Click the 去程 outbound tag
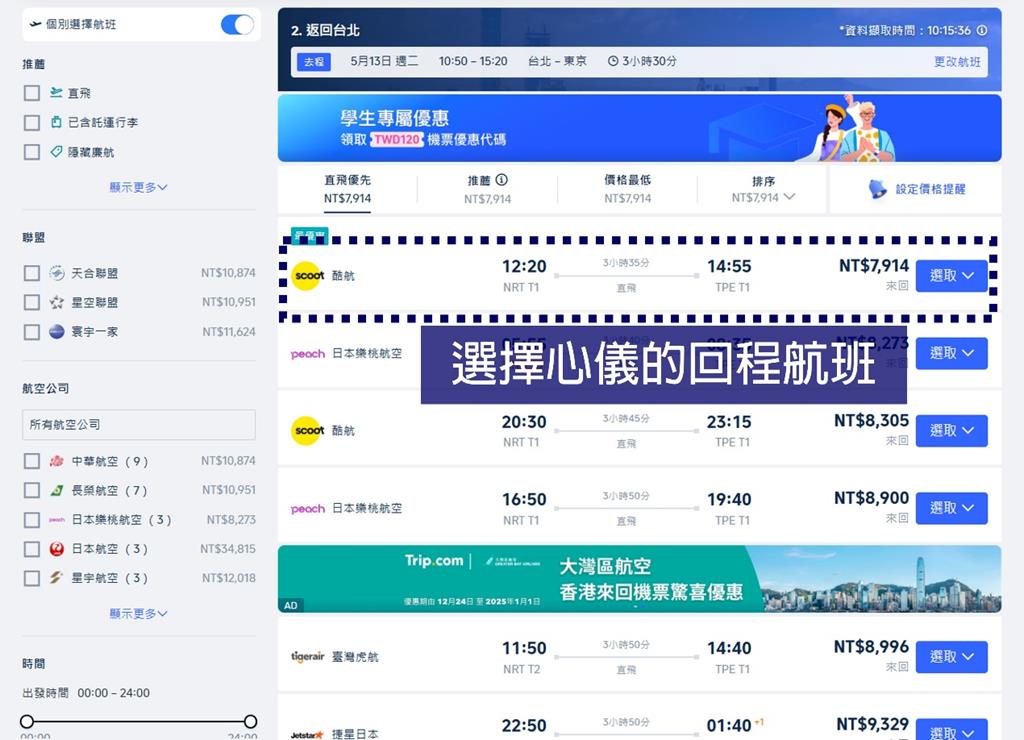 314,61
